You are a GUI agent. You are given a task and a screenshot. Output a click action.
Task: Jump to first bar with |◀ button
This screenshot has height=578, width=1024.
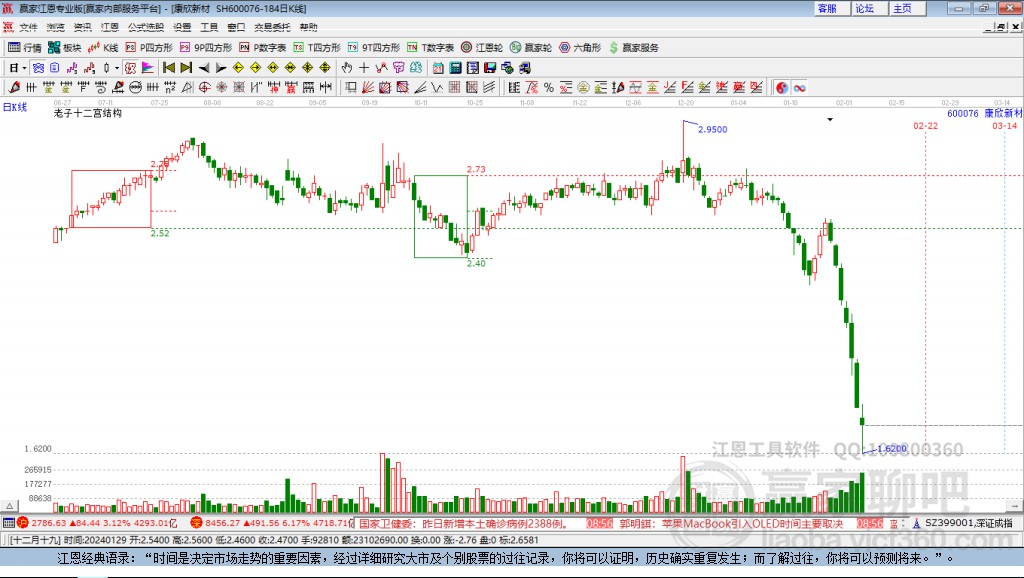[x=168, y=68]
